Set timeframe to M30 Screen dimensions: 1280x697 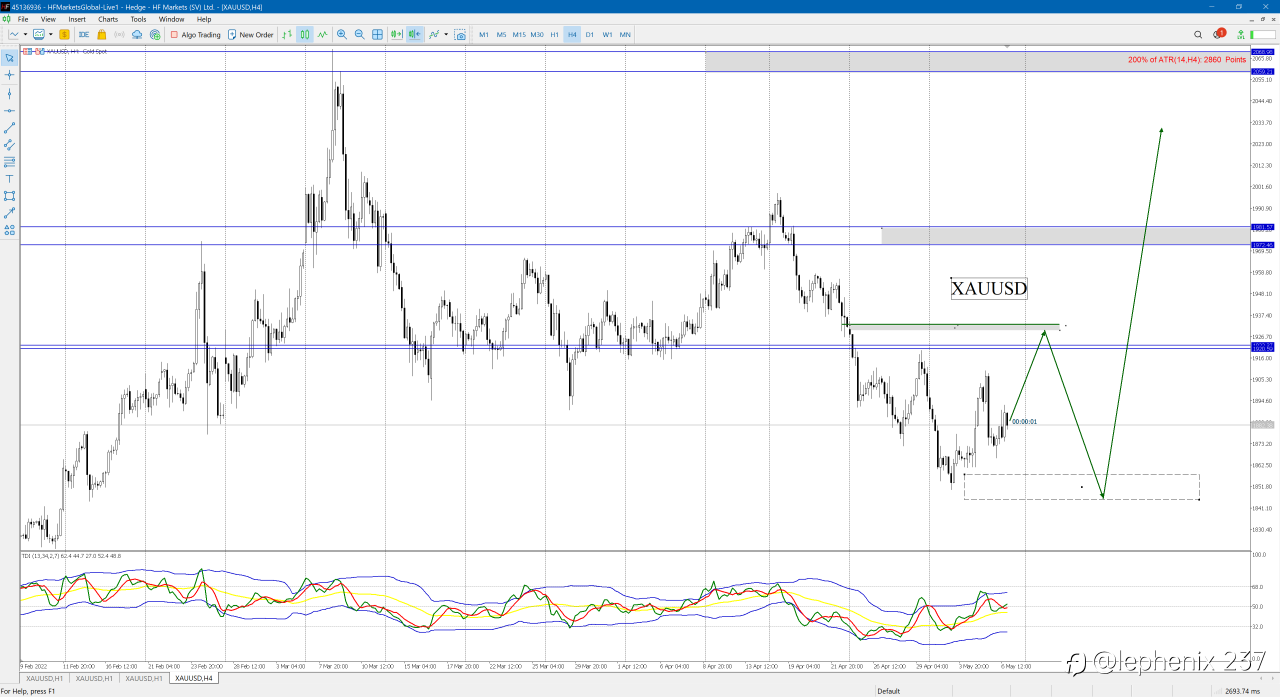537,34
